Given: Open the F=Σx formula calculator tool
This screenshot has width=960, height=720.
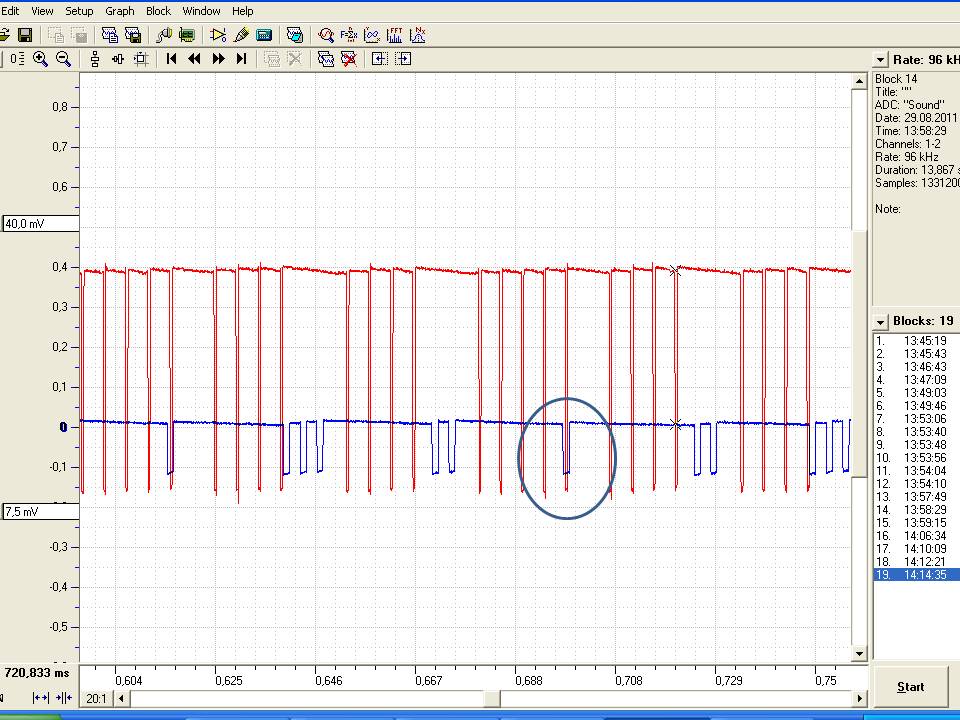Looking at the screenshot, I should [x=348, y=35].
